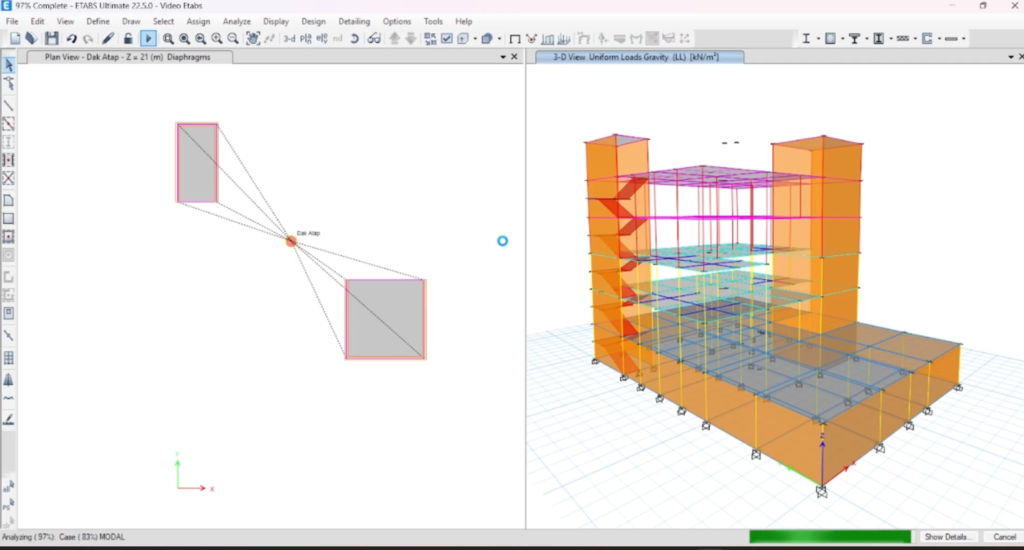The width and height of the screenshot is (1024, 550).
Task: Click the Analyzing MODAL status bar text
Action: coord(63,537)
